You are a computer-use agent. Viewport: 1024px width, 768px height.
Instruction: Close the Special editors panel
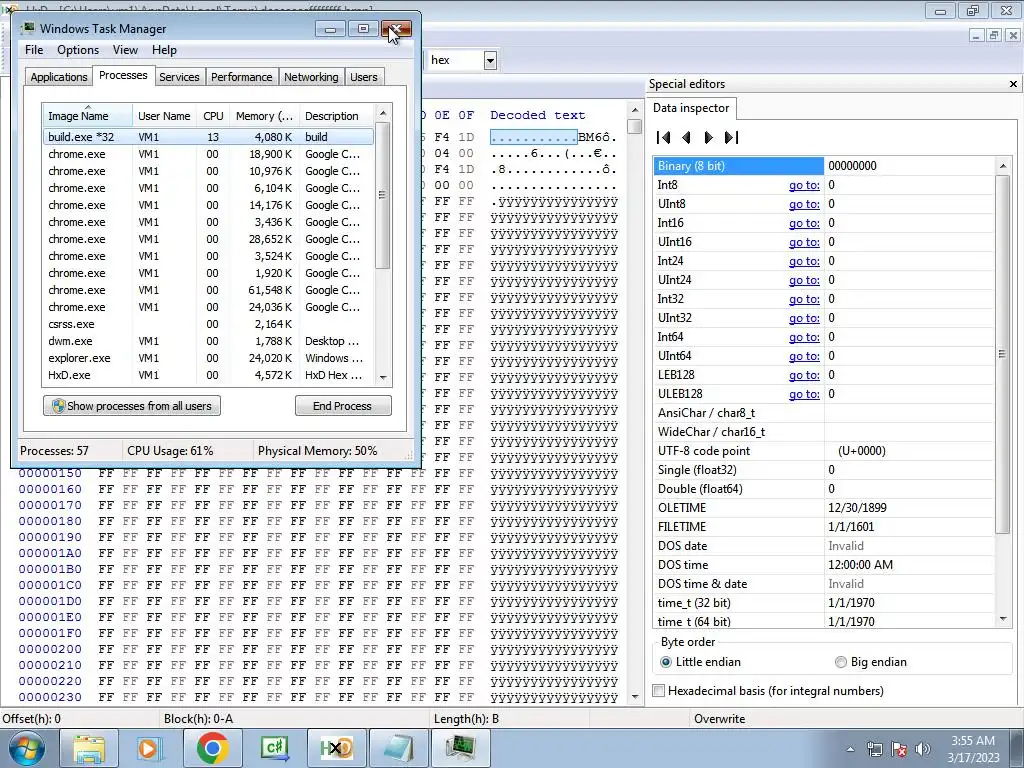pos(1013,84)
